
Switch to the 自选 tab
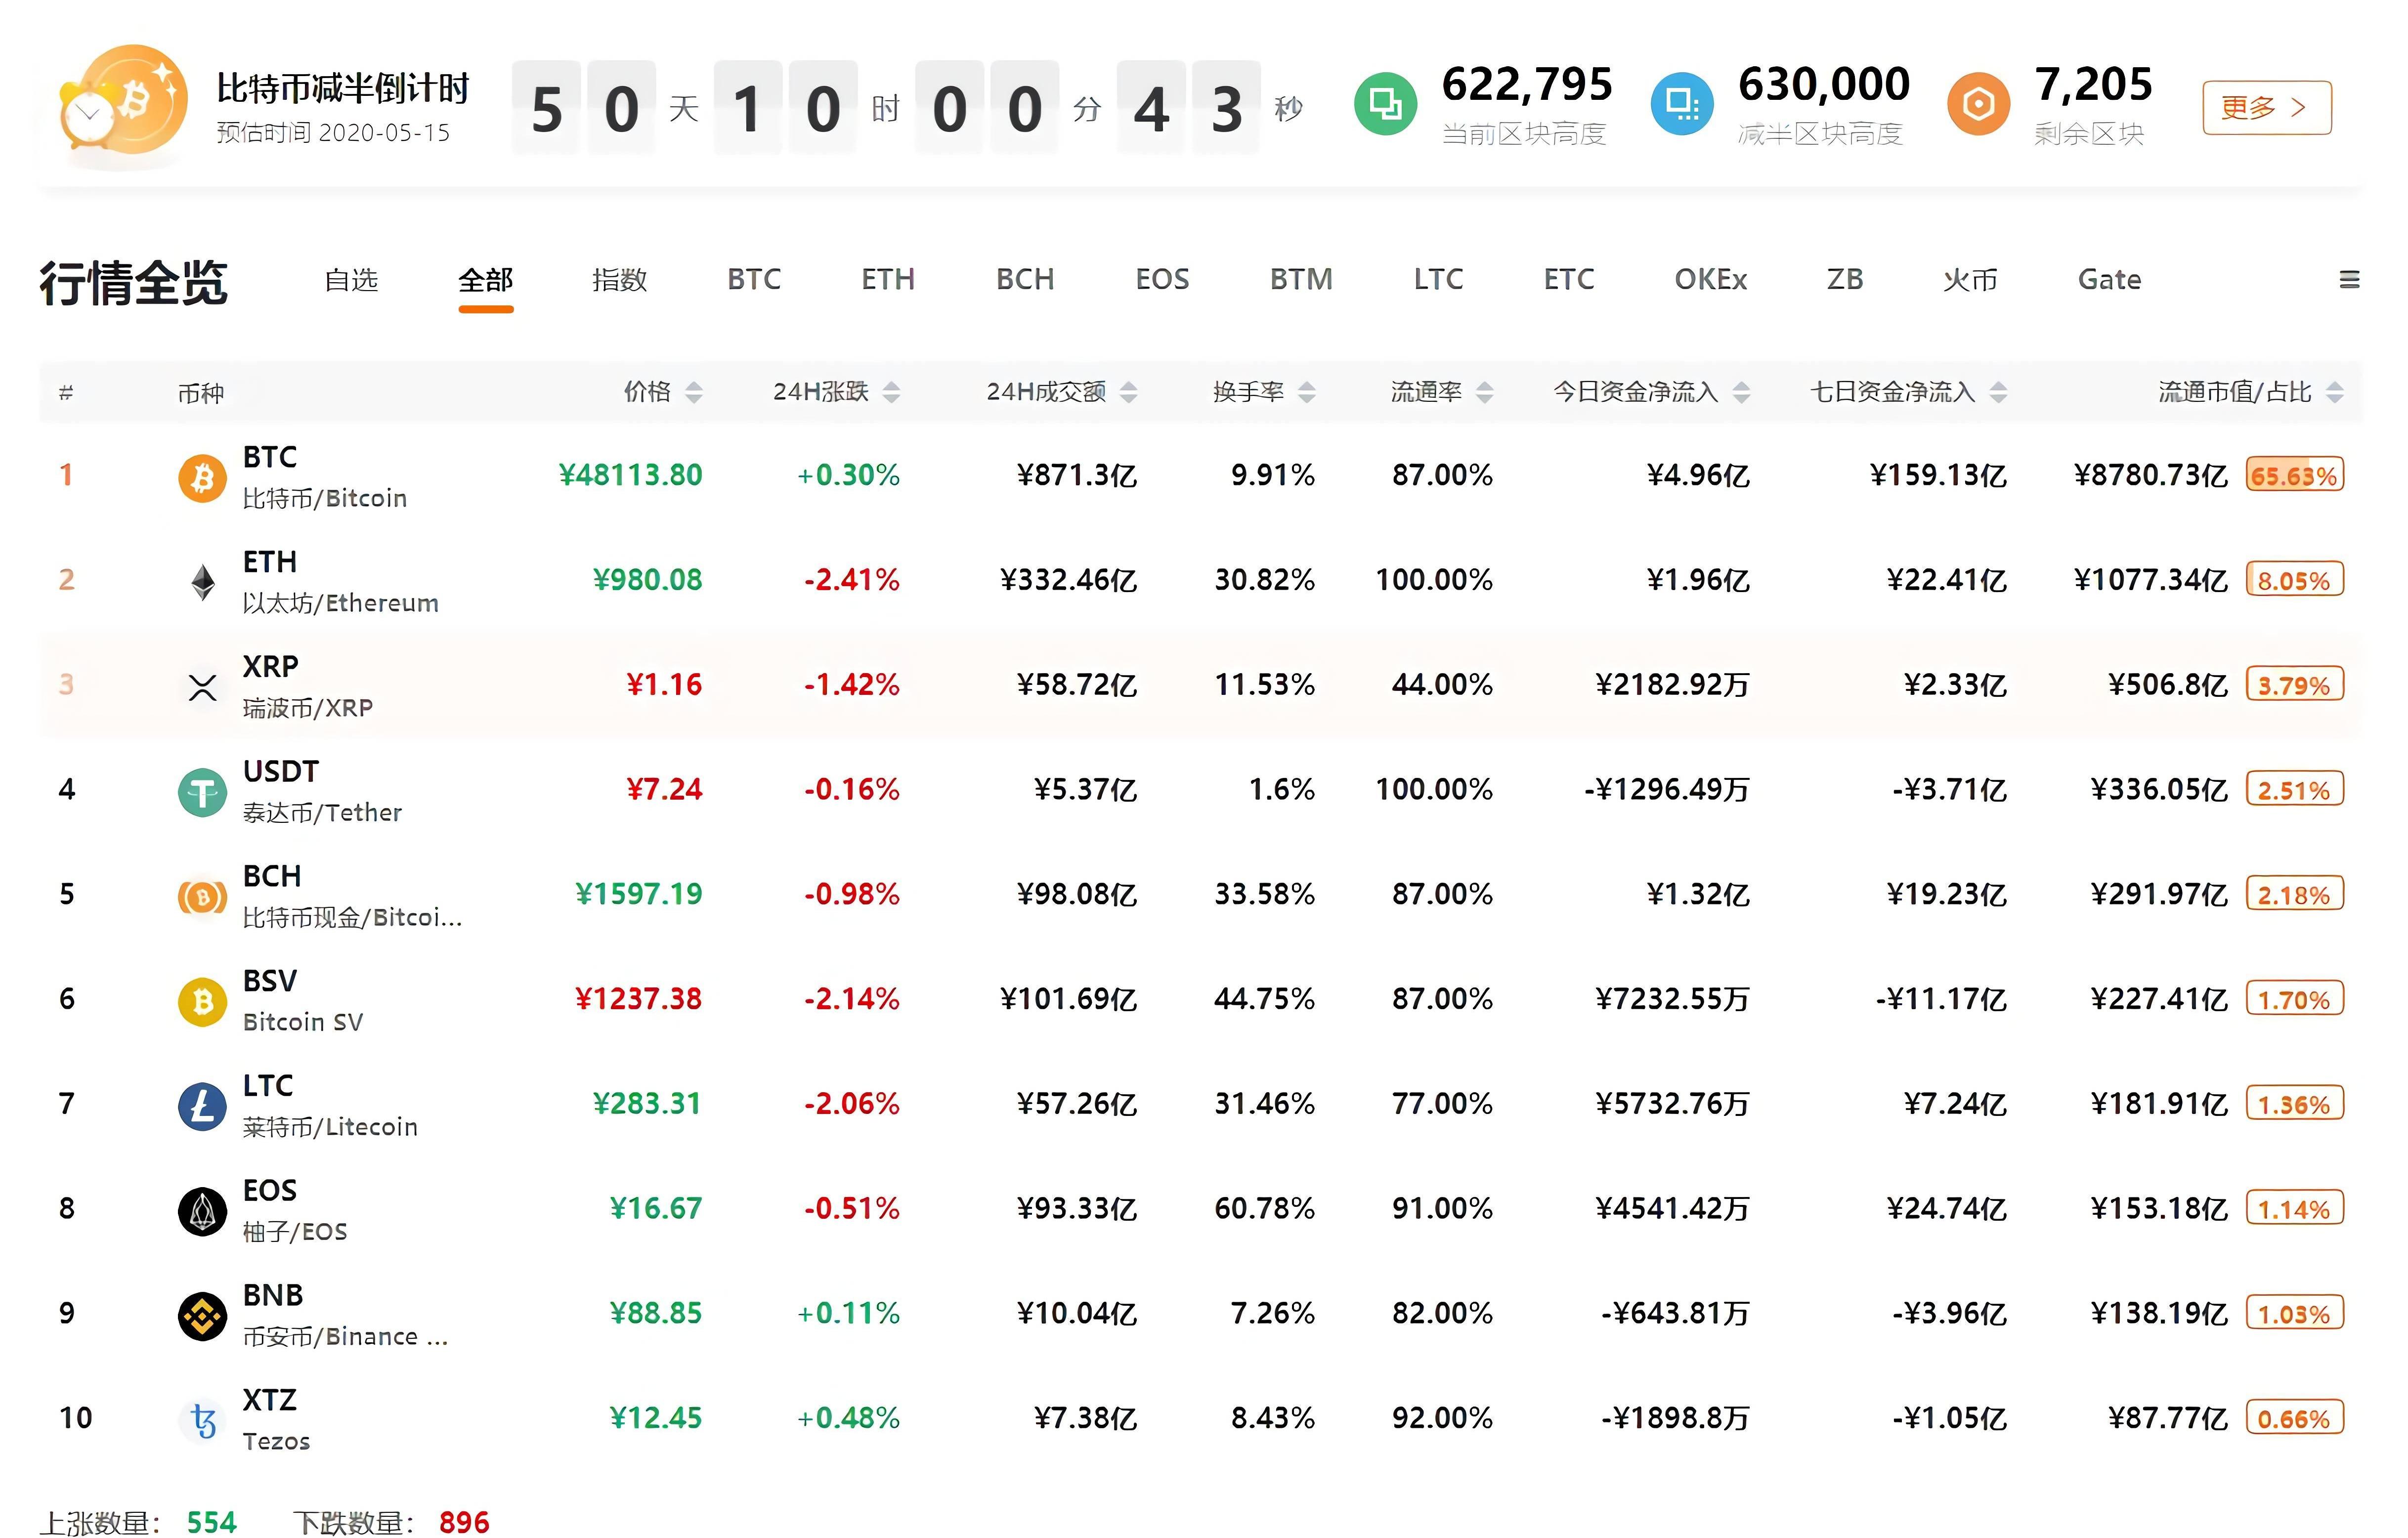pos(351,280)
